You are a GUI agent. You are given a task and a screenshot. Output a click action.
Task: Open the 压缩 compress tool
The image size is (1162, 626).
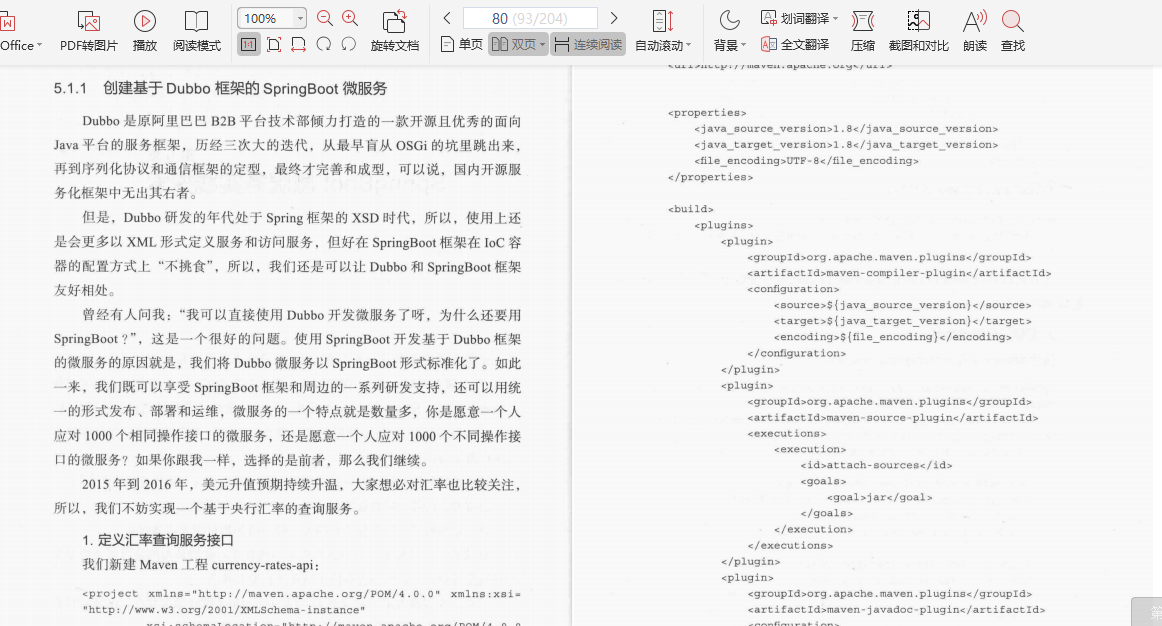pos(861,31)
